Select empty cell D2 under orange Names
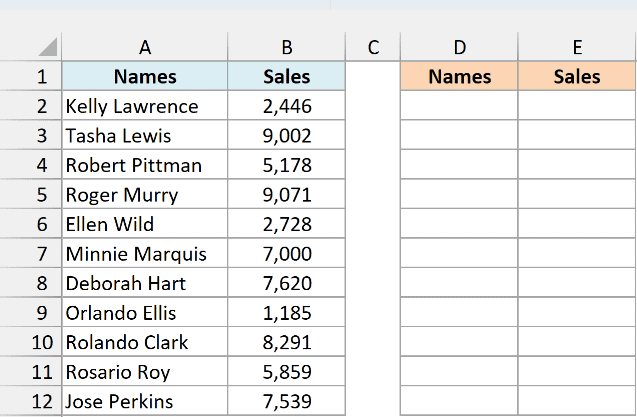 [x=459, y=106]
